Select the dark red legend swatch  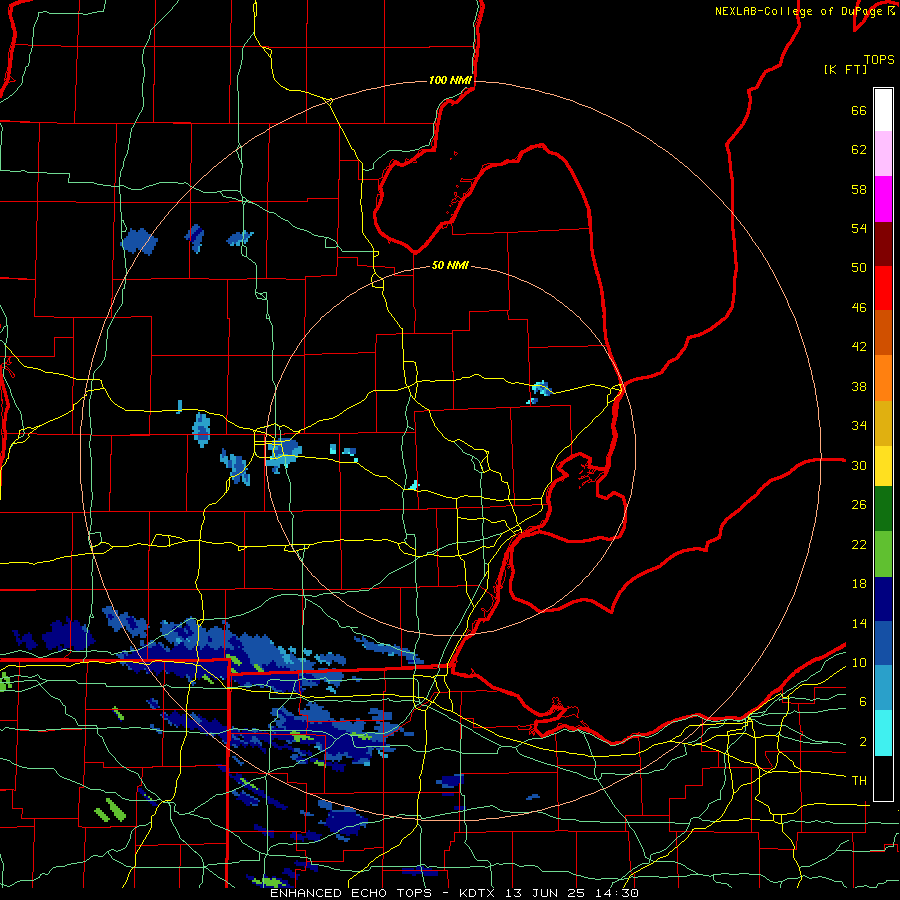pyautogui.click(x=883, y=244)
